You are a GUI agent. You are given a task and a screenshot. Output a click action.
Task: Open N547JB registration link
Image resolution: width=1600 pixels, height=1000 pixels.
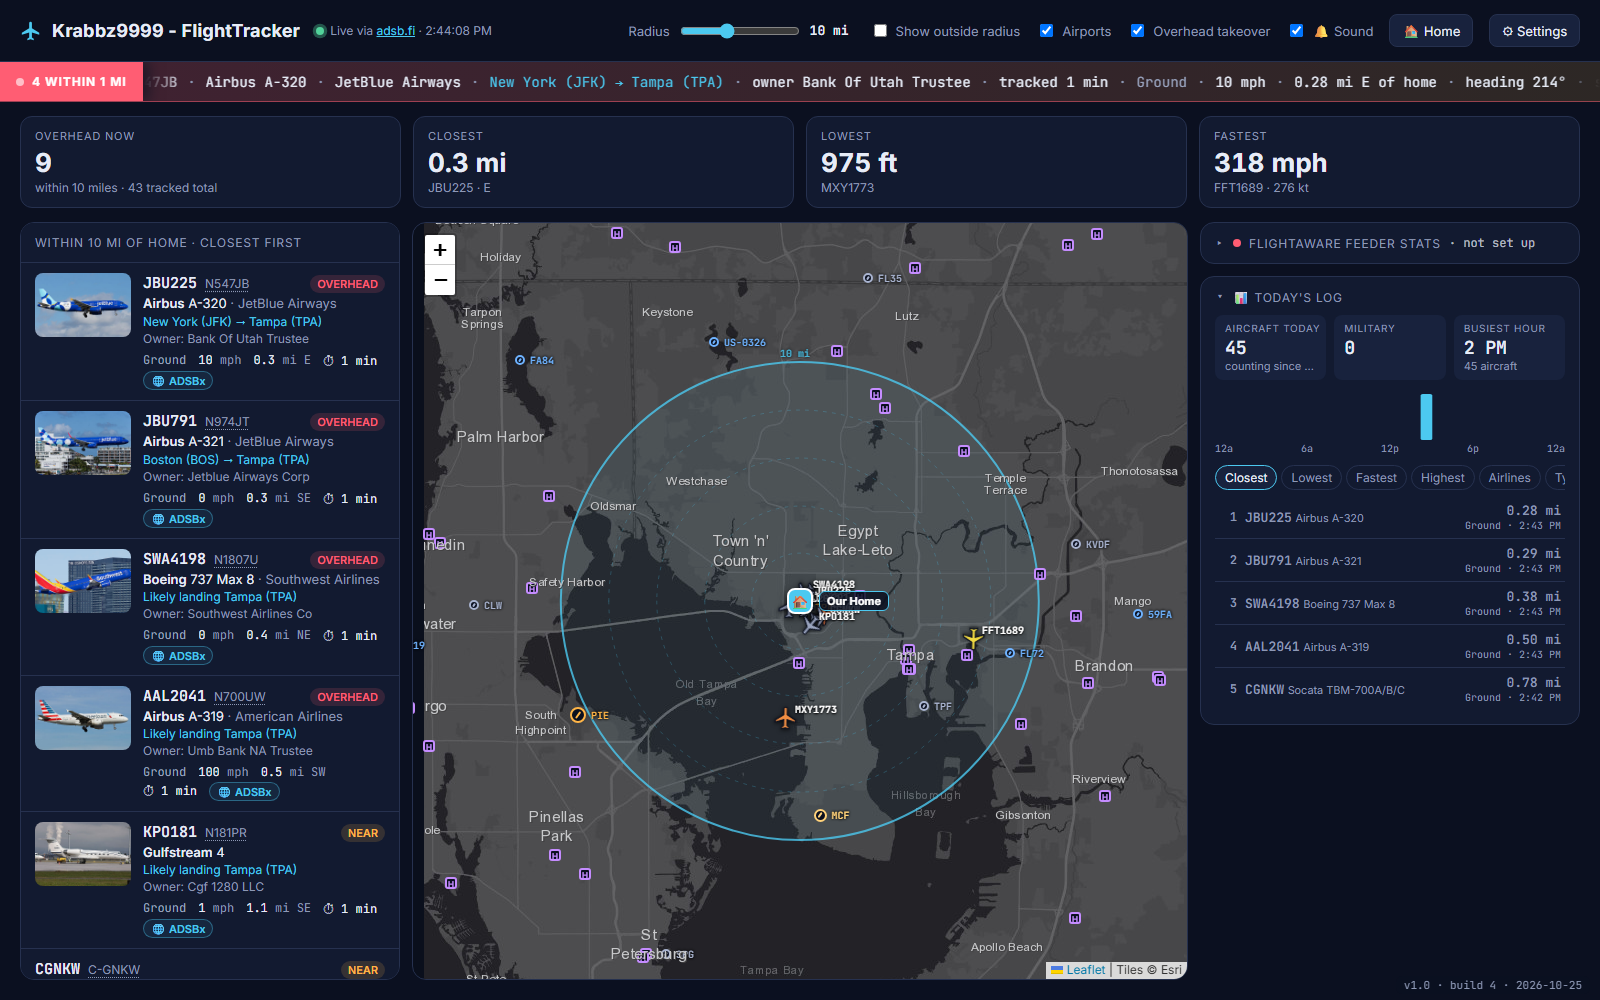click(227, 284)
